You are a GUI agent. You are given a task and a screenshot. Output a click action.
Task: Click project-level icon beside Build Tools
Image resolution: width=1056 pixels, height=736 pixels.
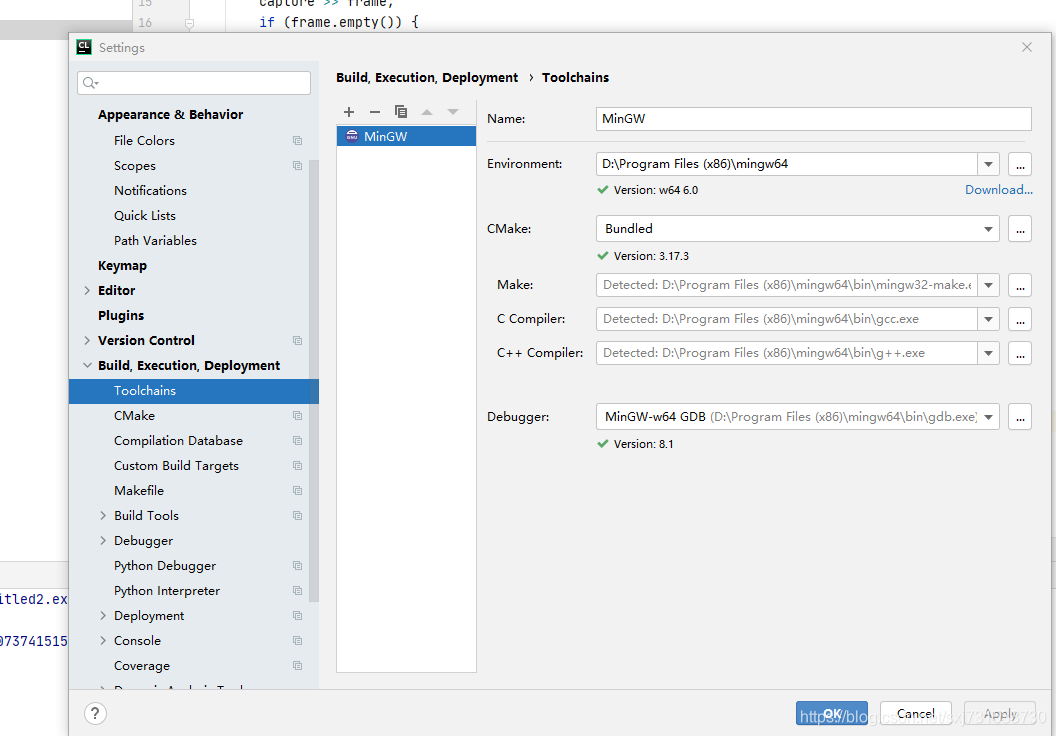tap(297, 516)
